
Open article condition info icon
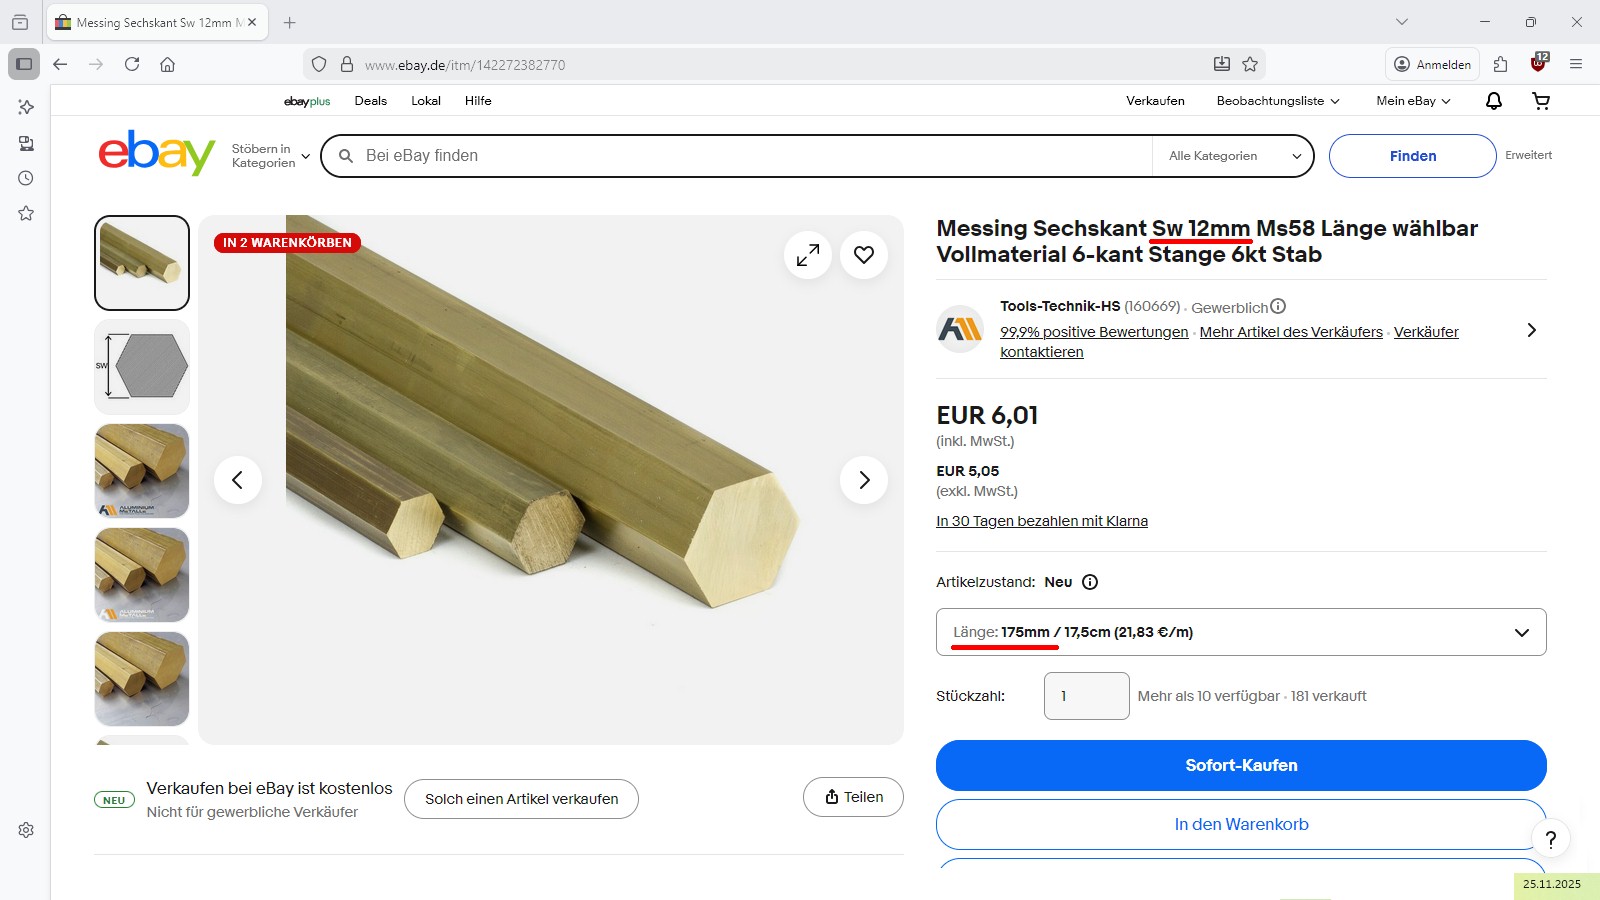click(1090, 582)
